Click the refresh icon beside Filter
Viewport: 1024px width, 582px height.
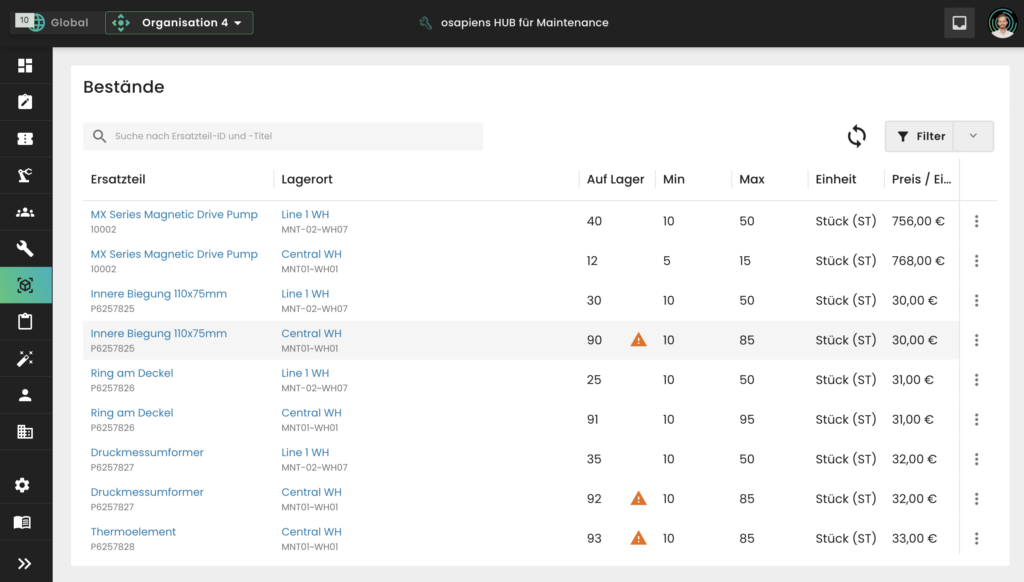point(856,136)
